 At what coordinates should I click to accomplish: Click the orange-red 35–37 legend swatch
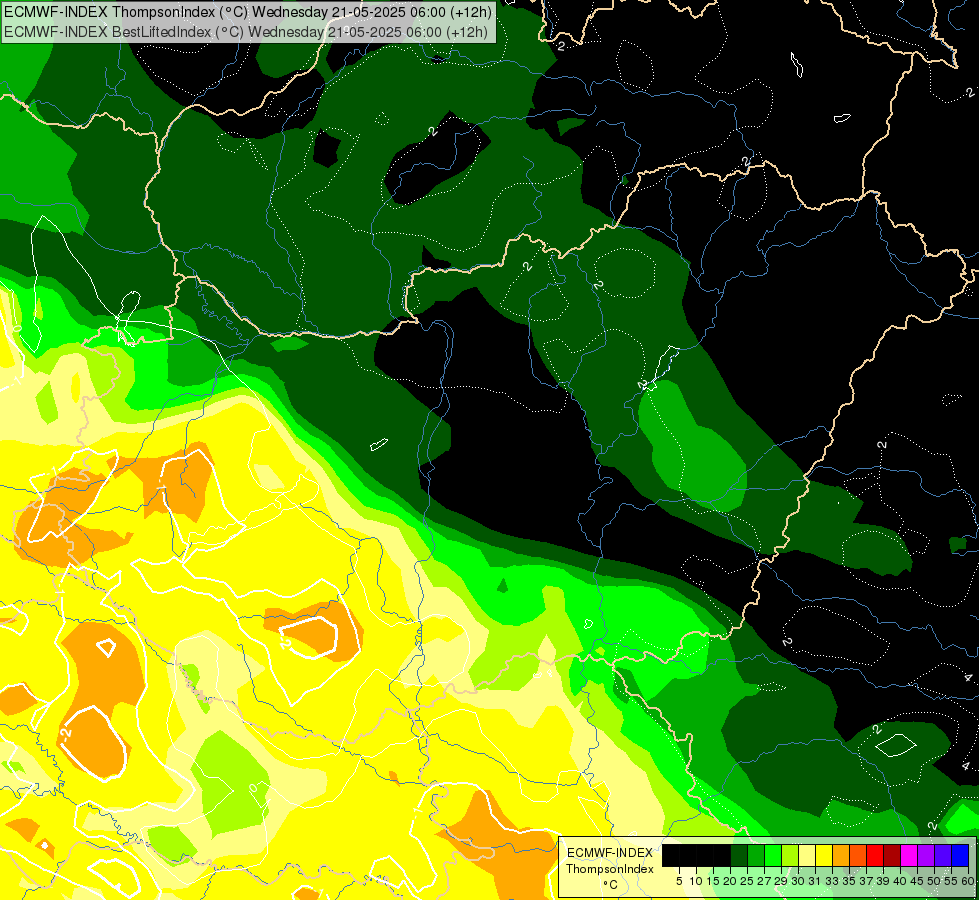click(x=858, y=856)
